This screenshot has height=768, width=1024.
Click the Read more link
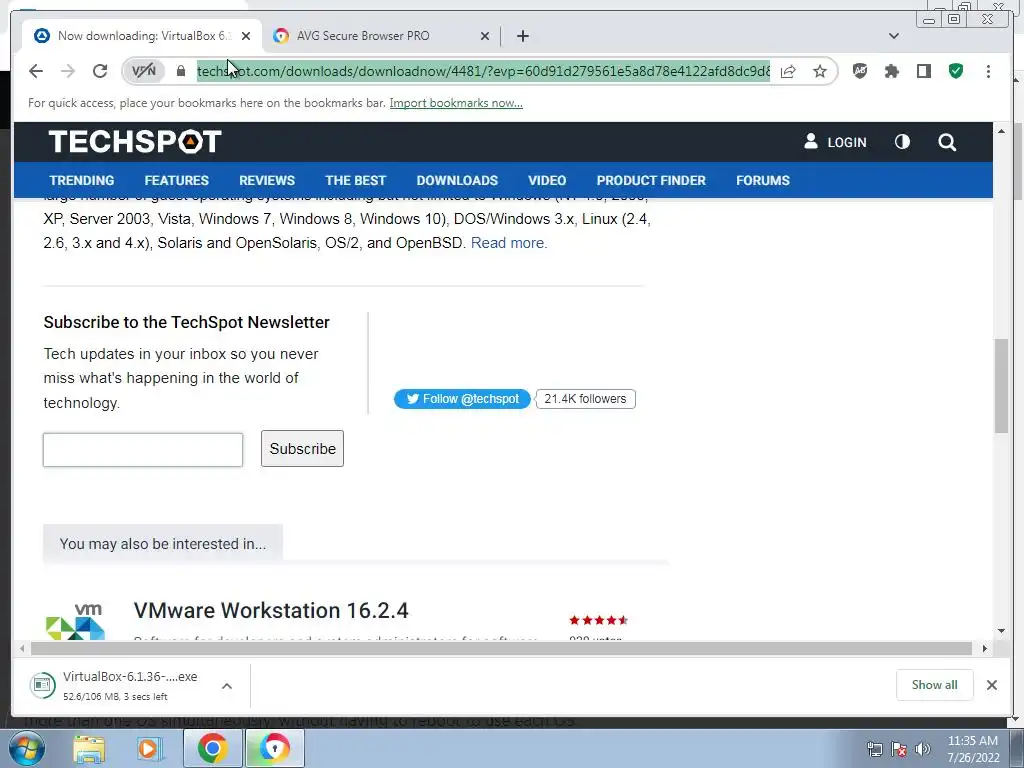[x=509, y=243]
